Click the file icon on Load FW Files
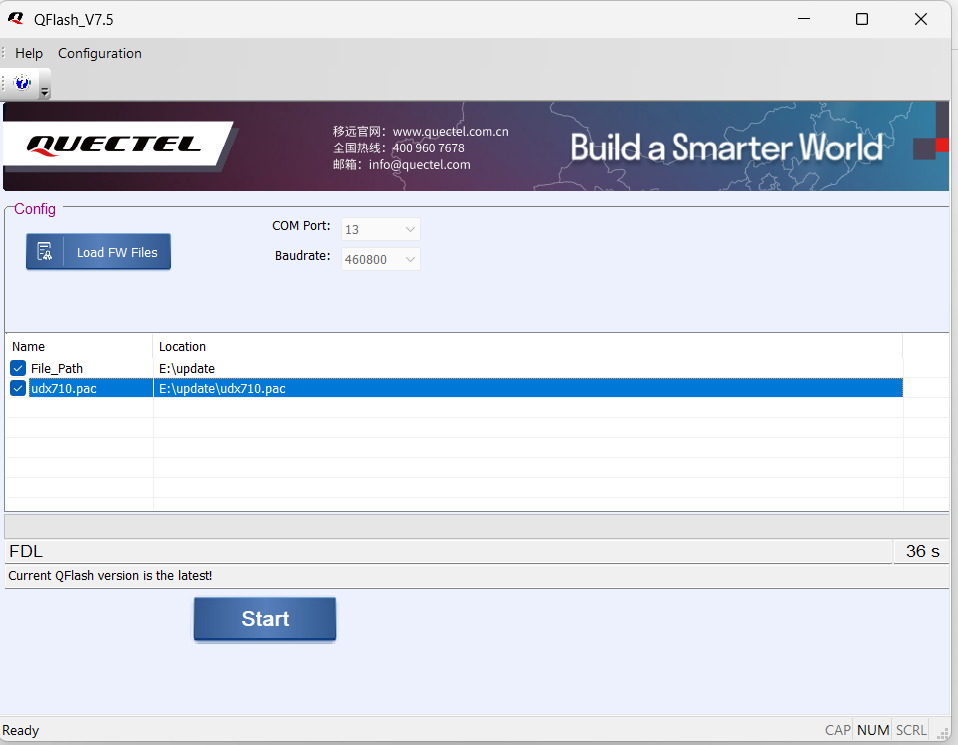958x745 pixels. click(x=45, y=252)
